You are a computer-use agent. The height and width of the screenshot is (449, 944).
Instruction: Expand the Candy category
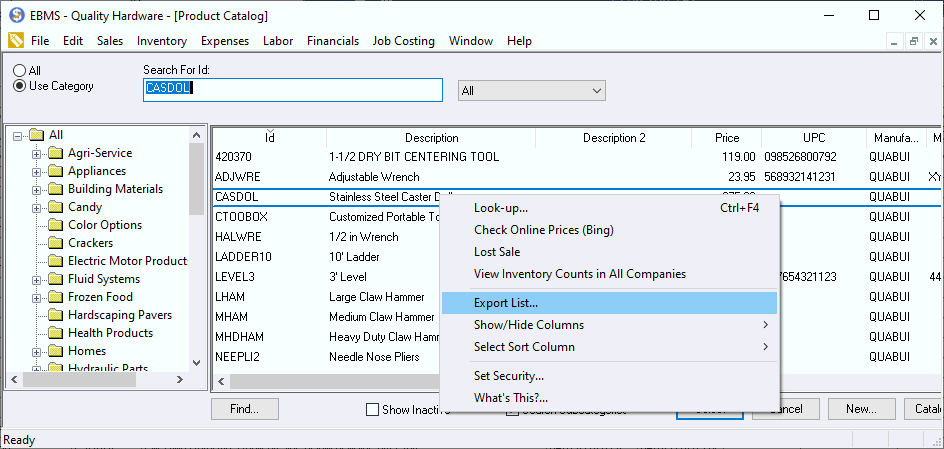pyautogui.click(x=36, y=208)
